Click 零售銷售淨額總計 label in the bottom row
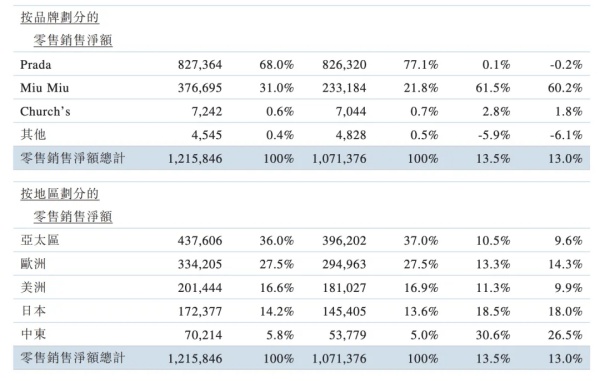 click(x=73, y=358)
